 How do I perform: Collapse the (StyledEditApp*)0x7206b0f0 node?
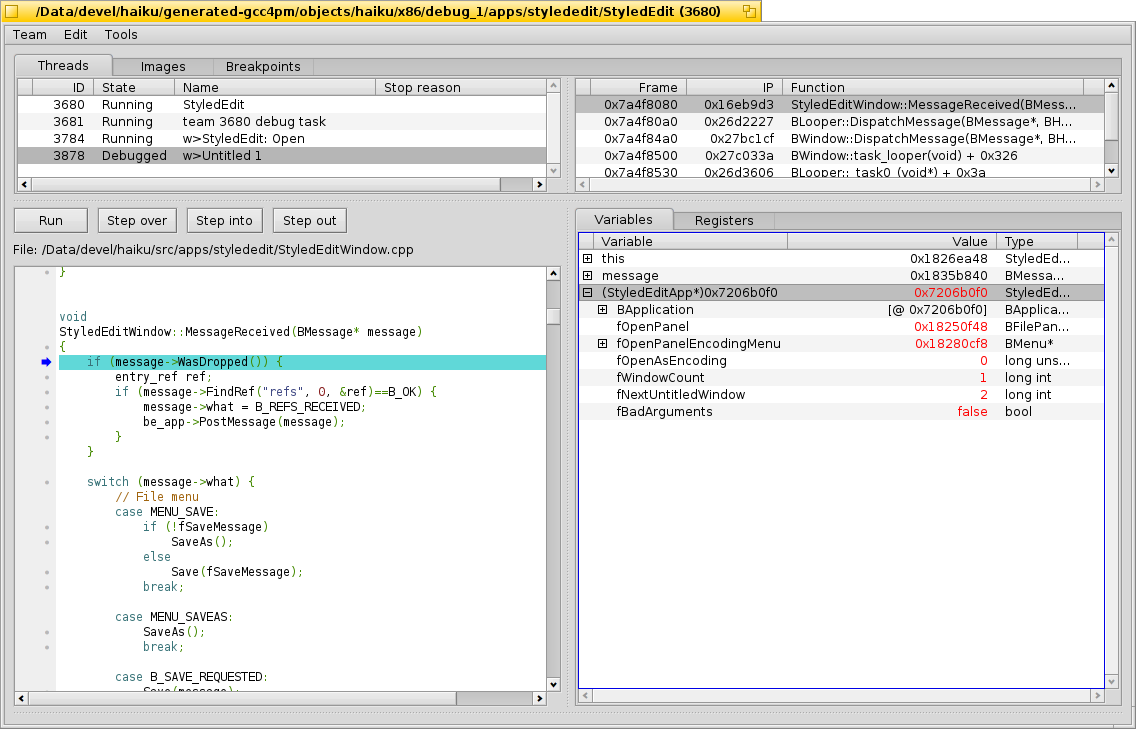pyautogui.click(x=588, y=293)
